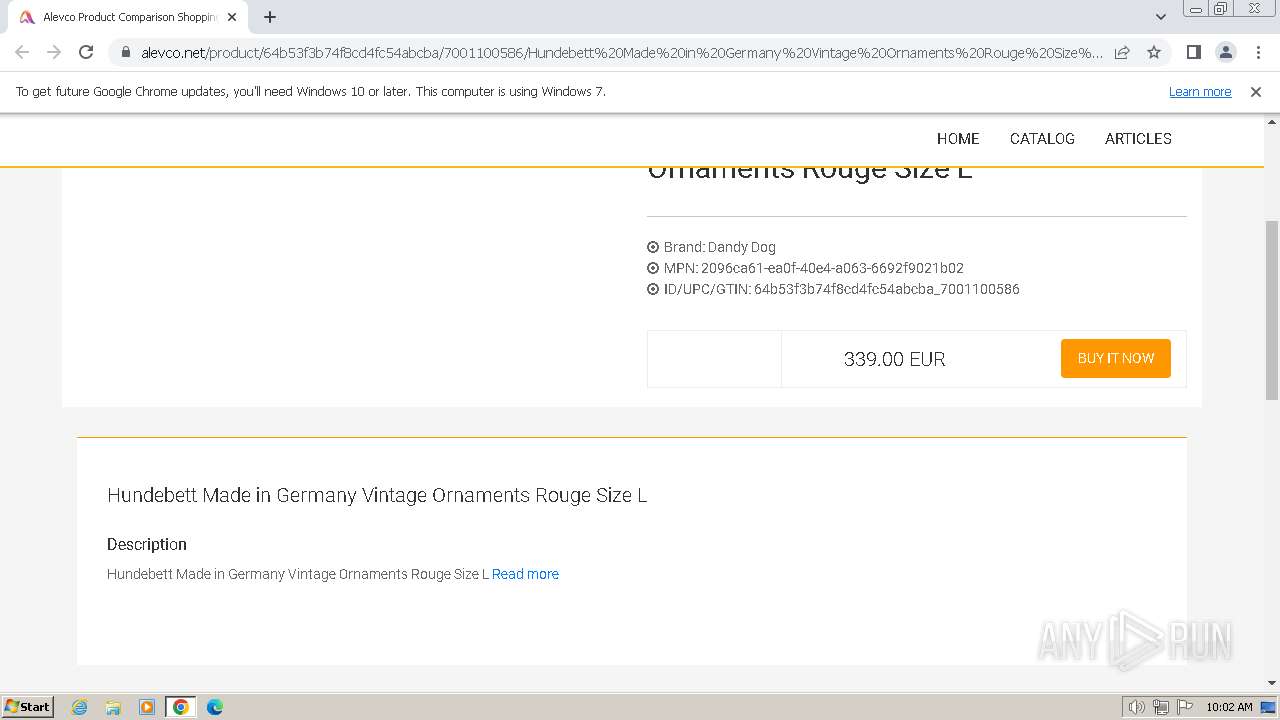Click the Description heading

click(x=147, y=544)
